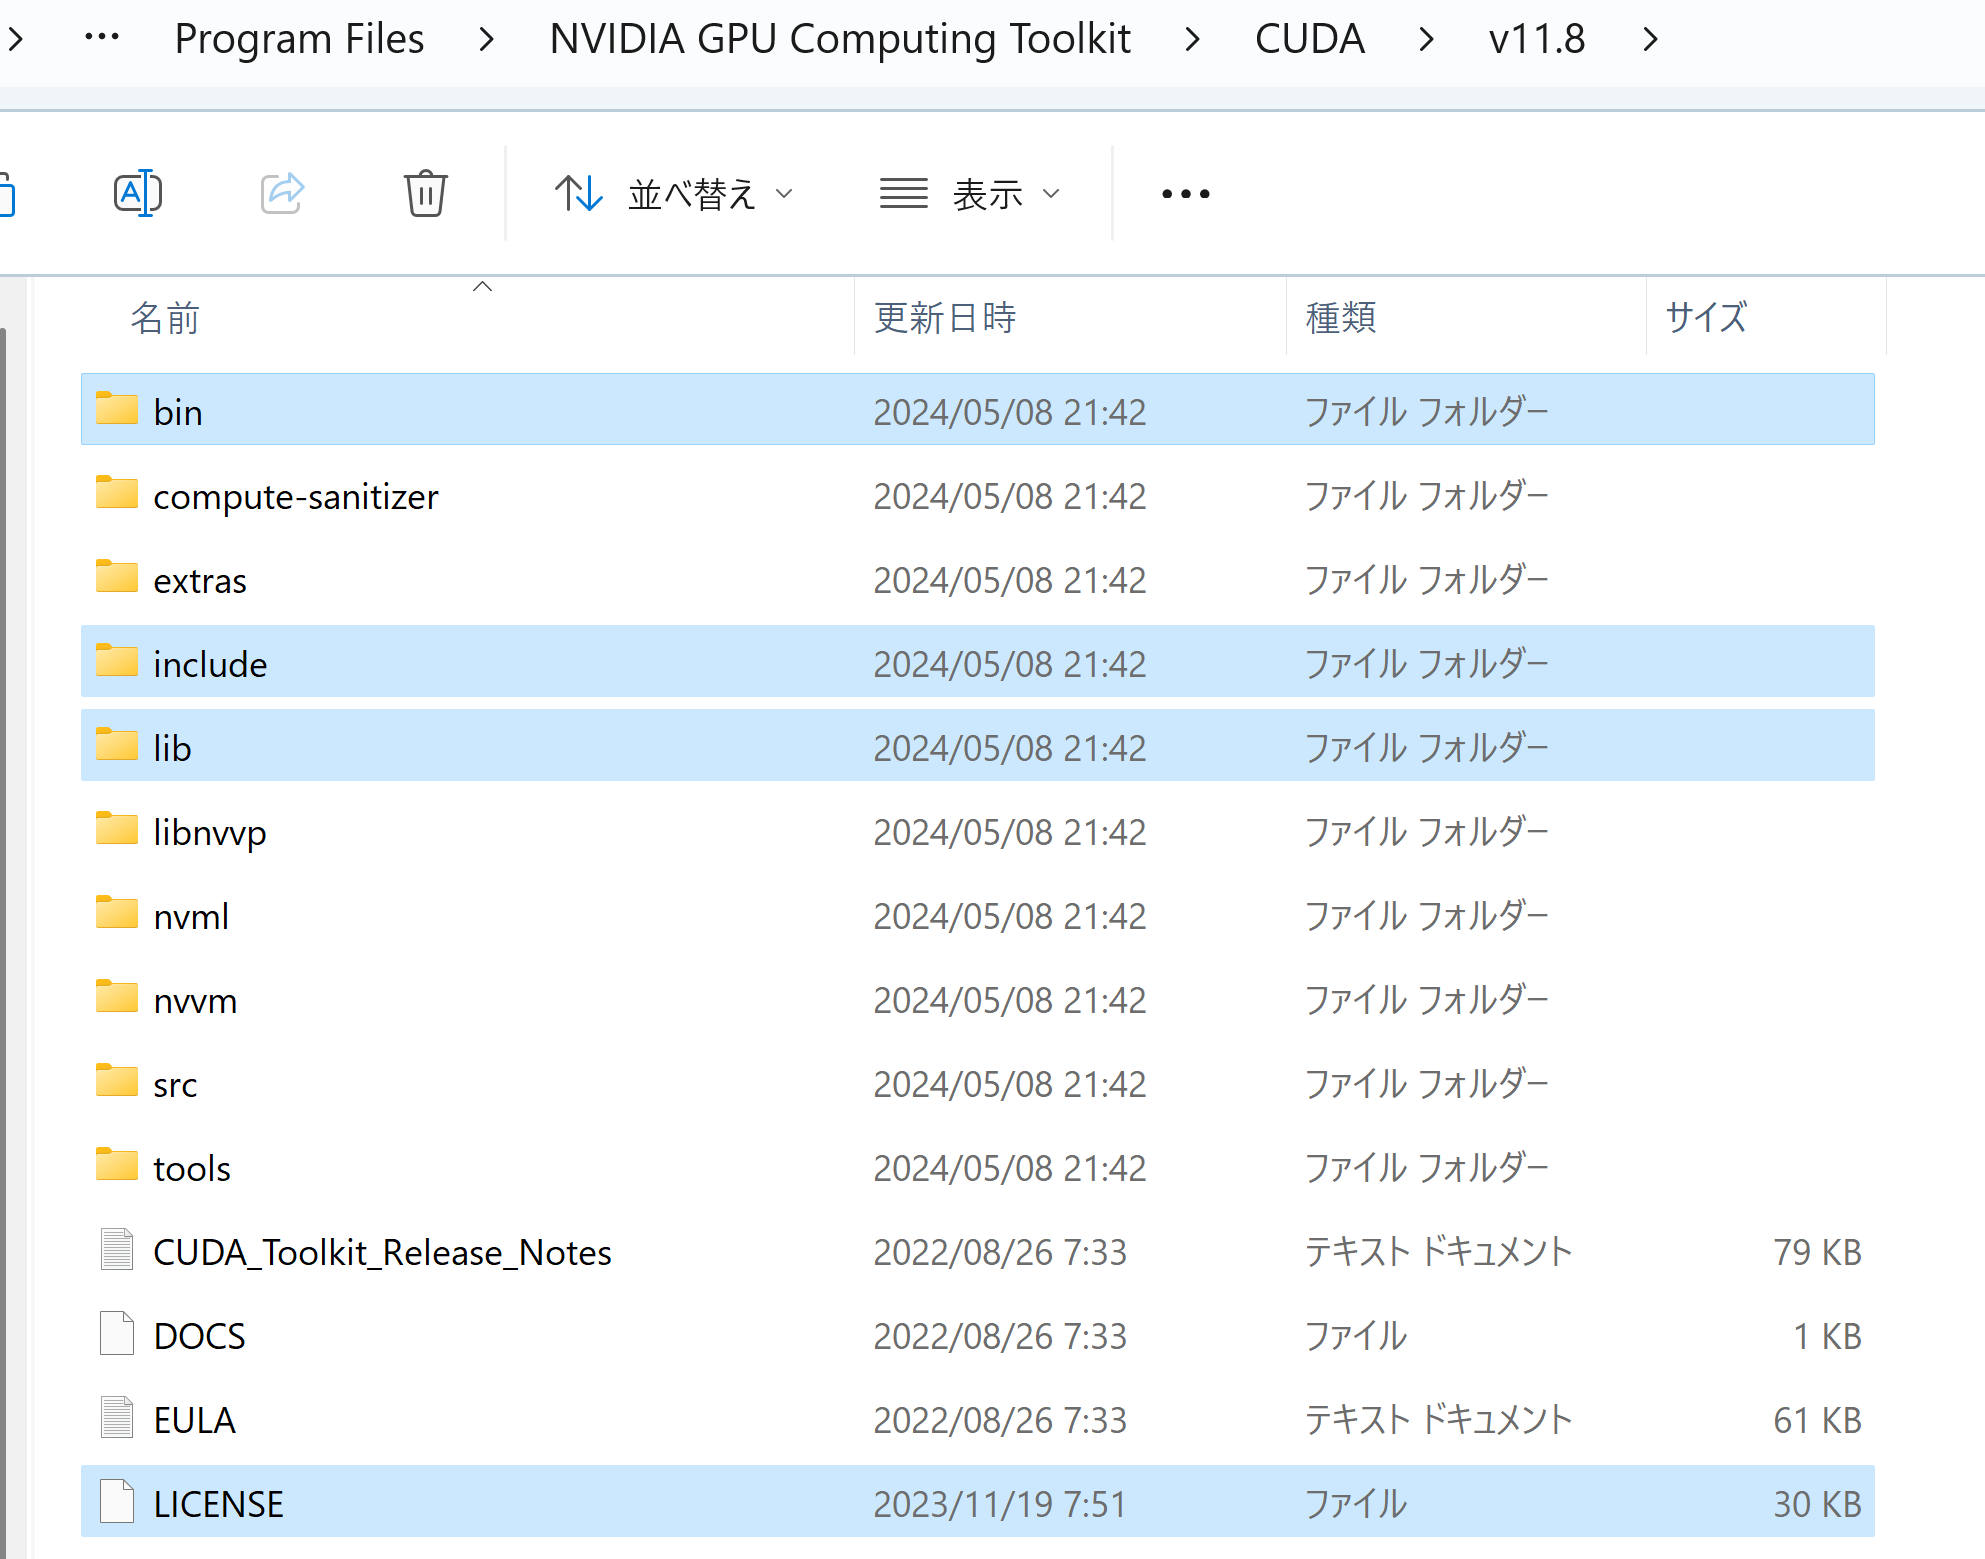1985x1559 pixels.
Task: Navigate to Program Files in breadcrumb
Action: pyautogui.click(x=299, y=39)
